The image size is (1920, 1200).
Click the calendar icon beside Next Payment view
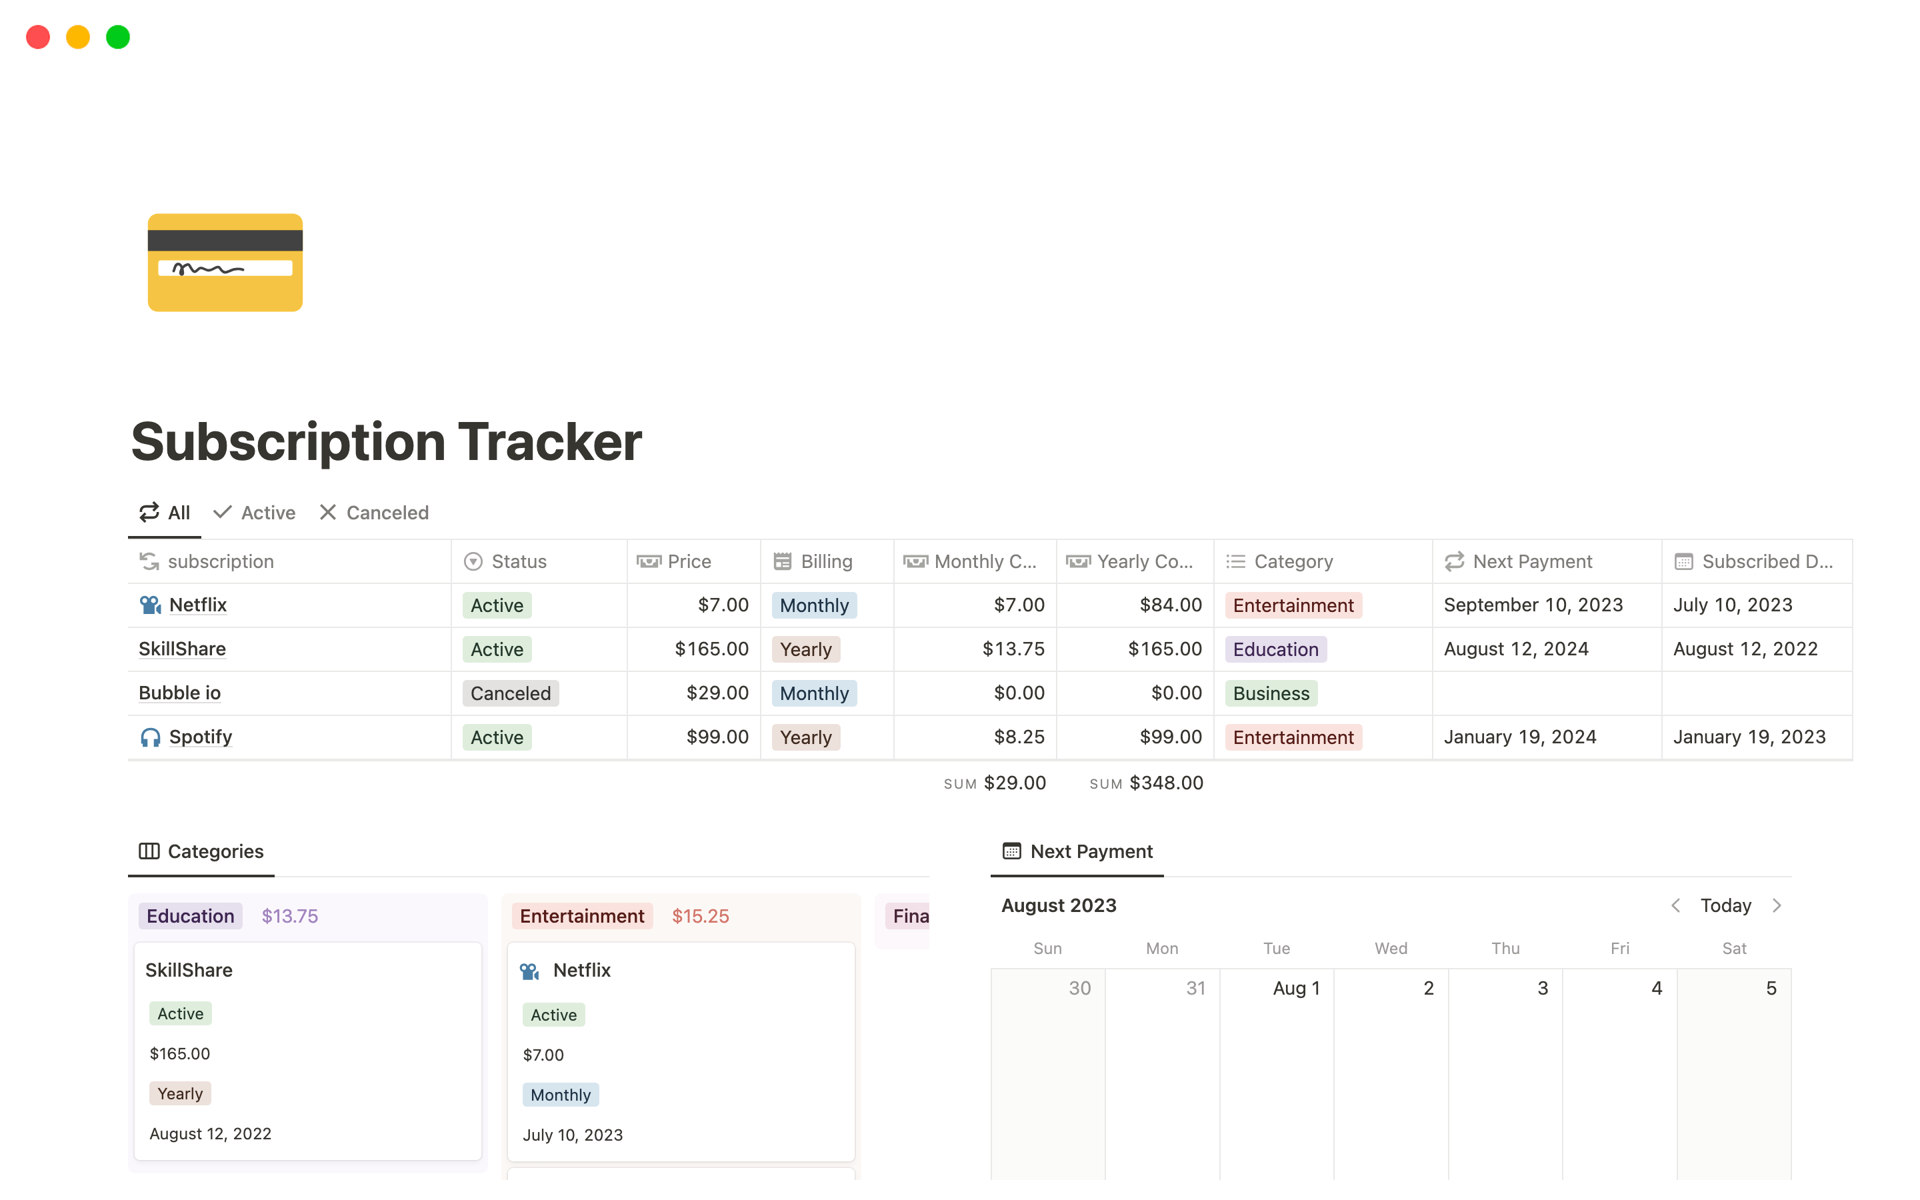1010,851
